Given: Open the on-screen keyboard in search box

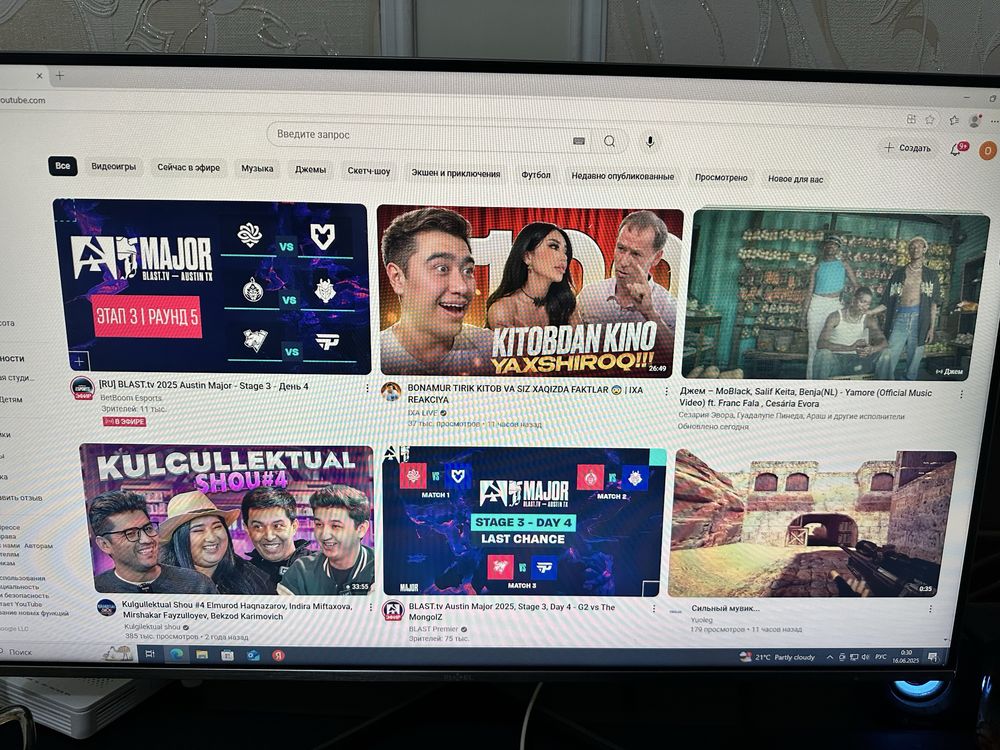Looking at the screenshot, I should tap(579, 141).
